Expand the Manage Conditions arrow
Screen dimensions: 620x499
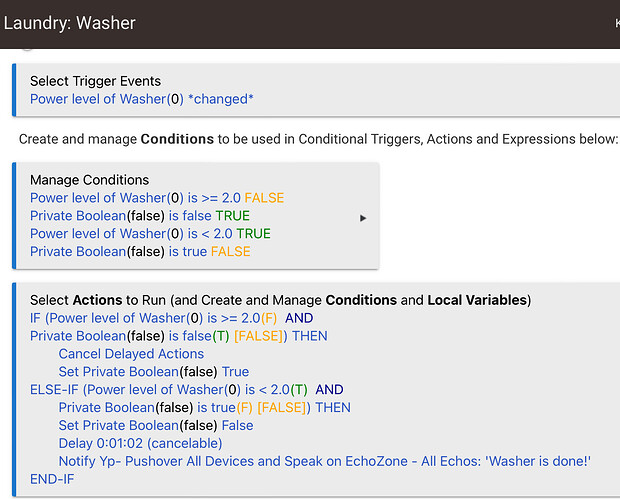click(363, 218)
